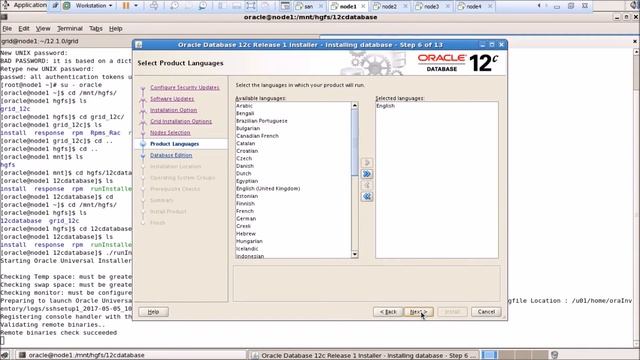Select English in selected languages list

(437, 106)
